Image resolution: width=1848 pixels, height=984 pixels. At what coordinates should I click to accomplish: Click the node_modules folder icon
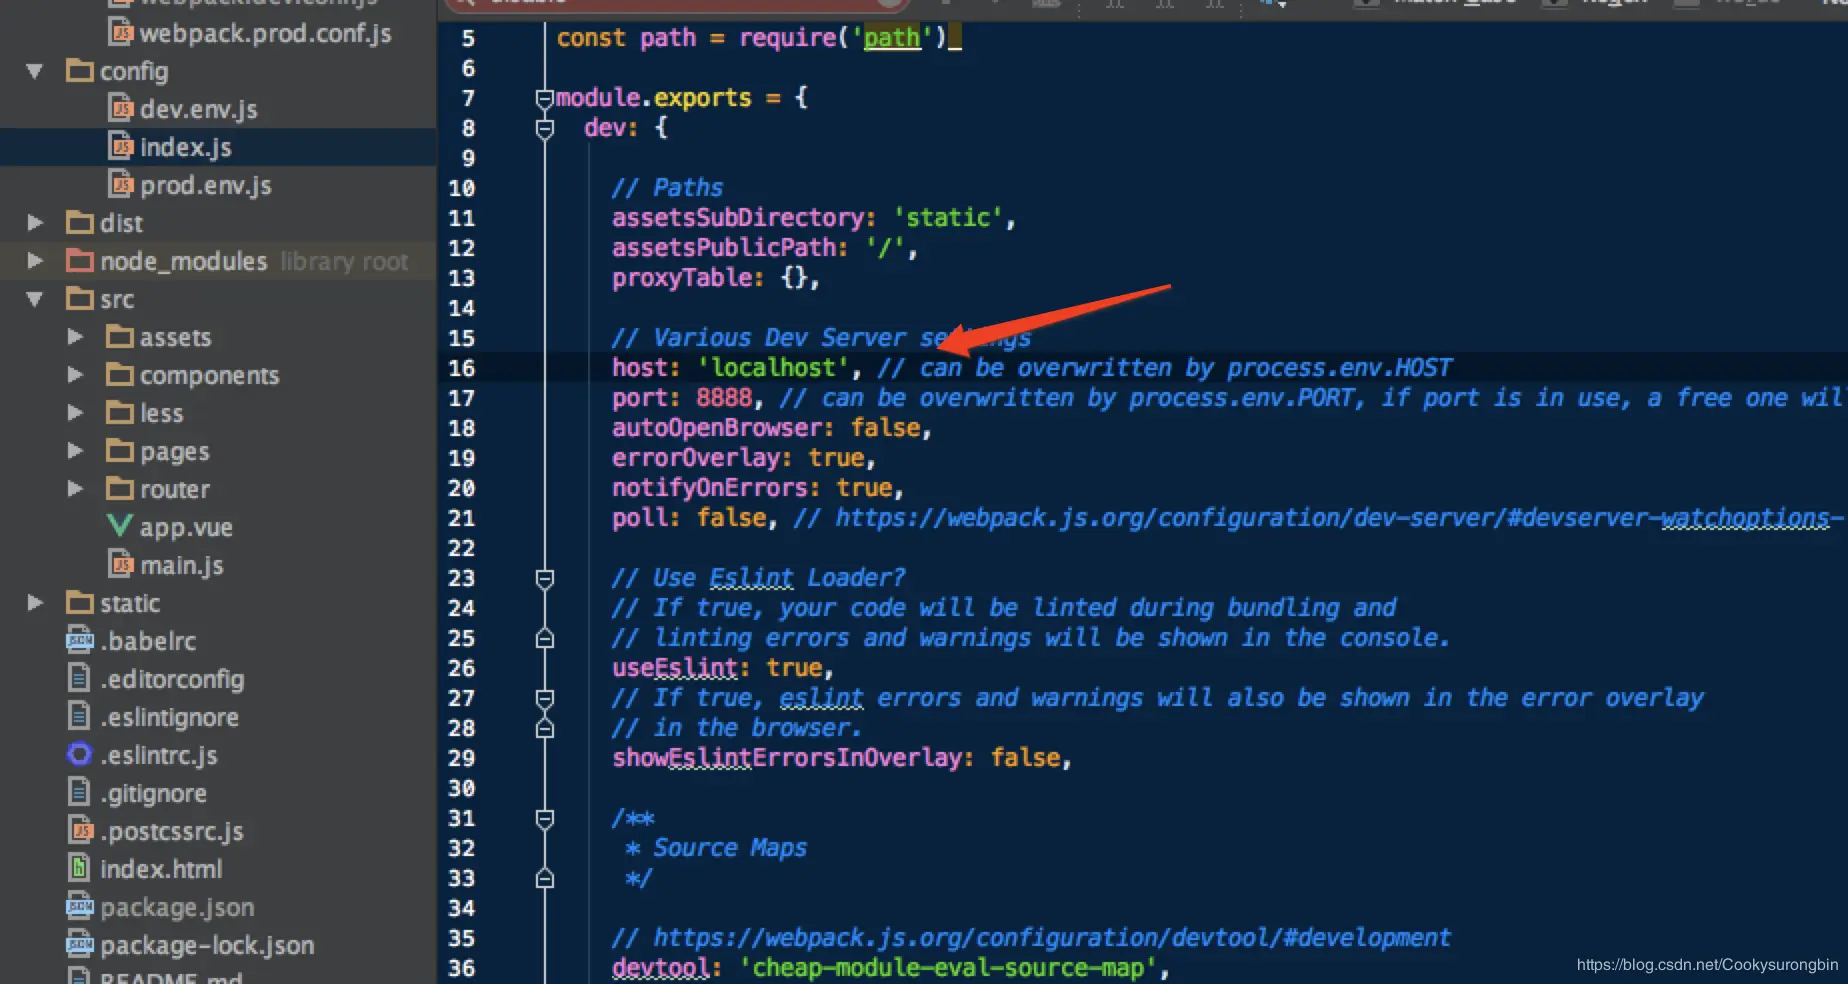click(80, 261)
